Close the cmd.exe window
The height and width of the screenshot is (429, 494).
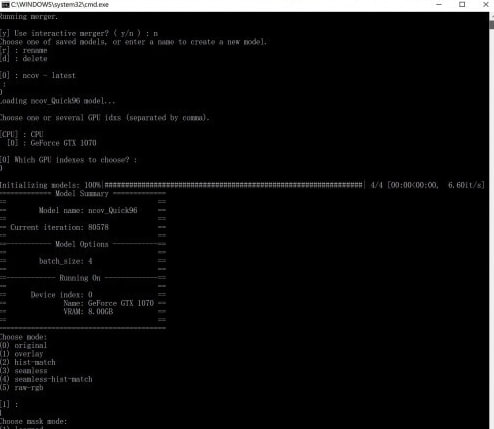(486, 5)
